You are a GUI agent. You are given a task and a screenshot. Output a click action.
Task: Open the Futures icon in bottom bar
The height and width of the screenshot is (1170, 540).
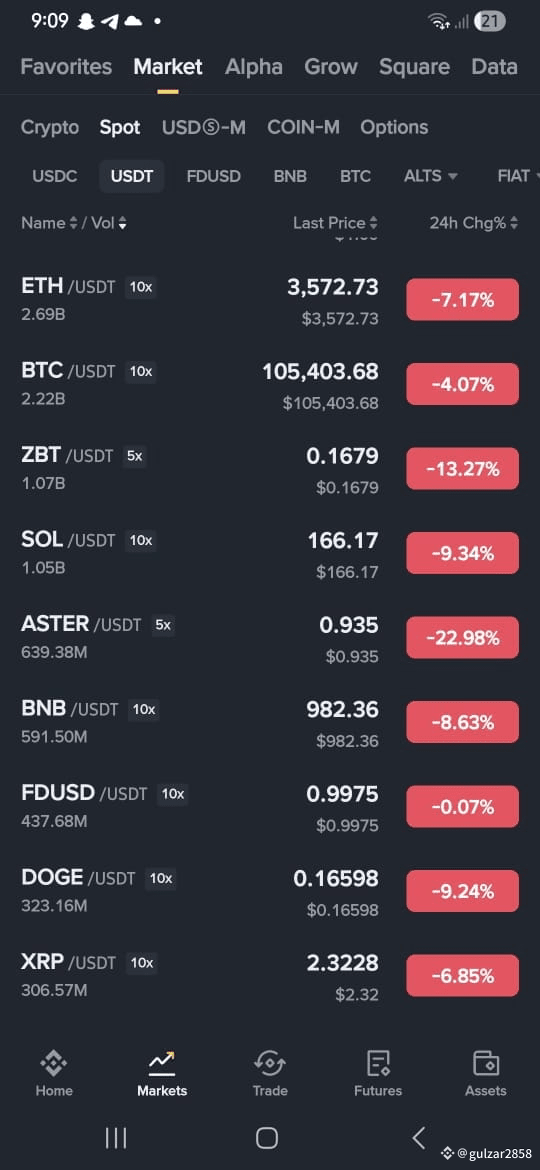pos(378,1061)
